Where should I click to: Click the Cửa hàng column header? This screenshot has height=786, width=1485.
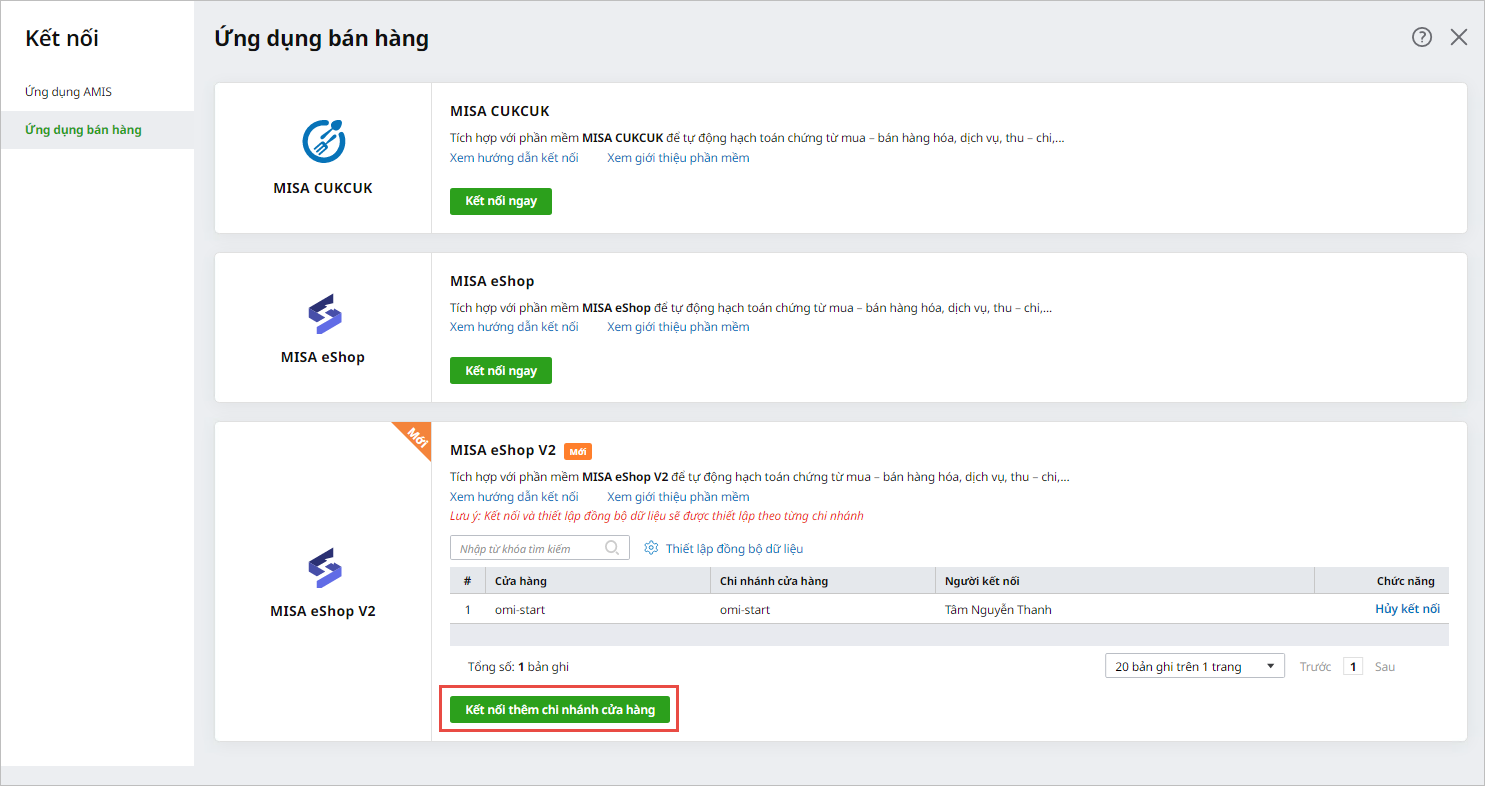[x=599, y=581]
